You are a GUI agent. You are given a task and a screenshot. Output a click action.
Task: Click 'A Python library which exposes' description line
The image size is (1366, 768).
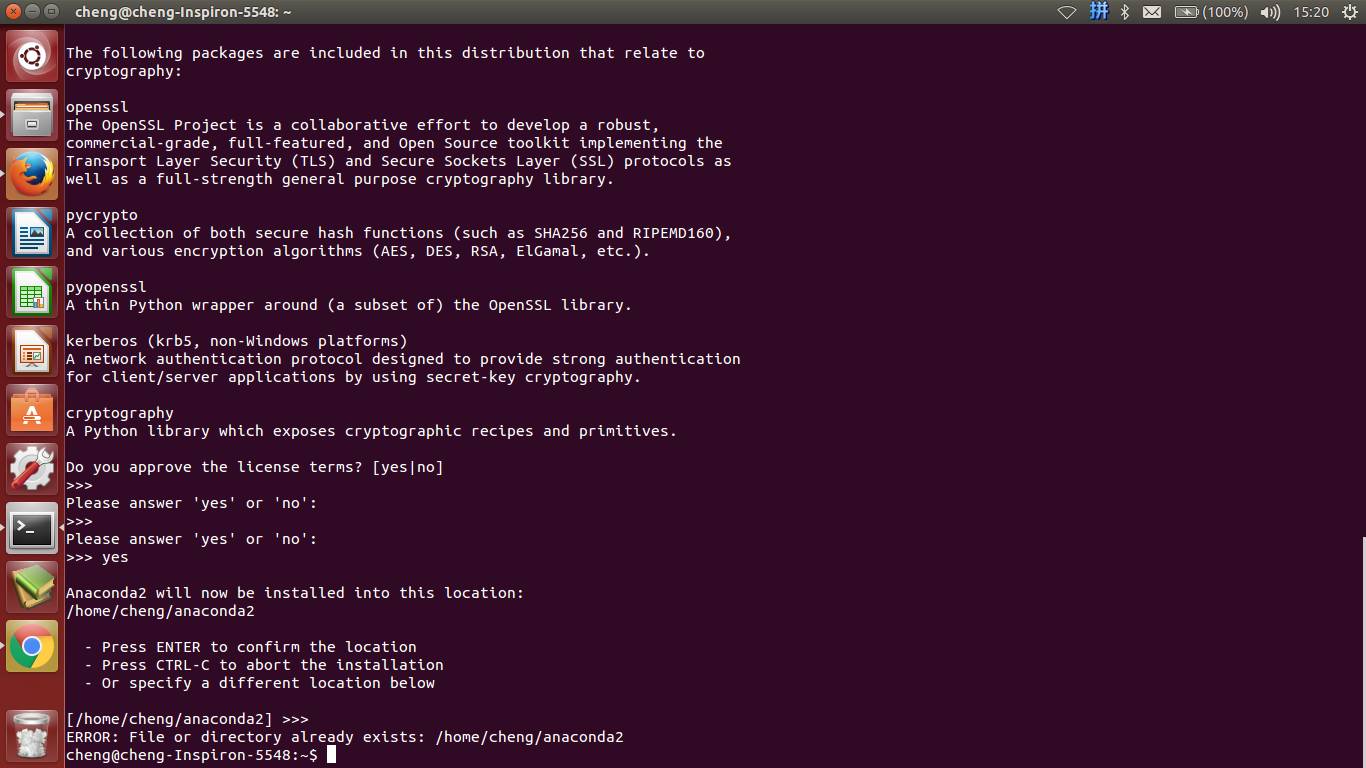click(x=372, y=431)
